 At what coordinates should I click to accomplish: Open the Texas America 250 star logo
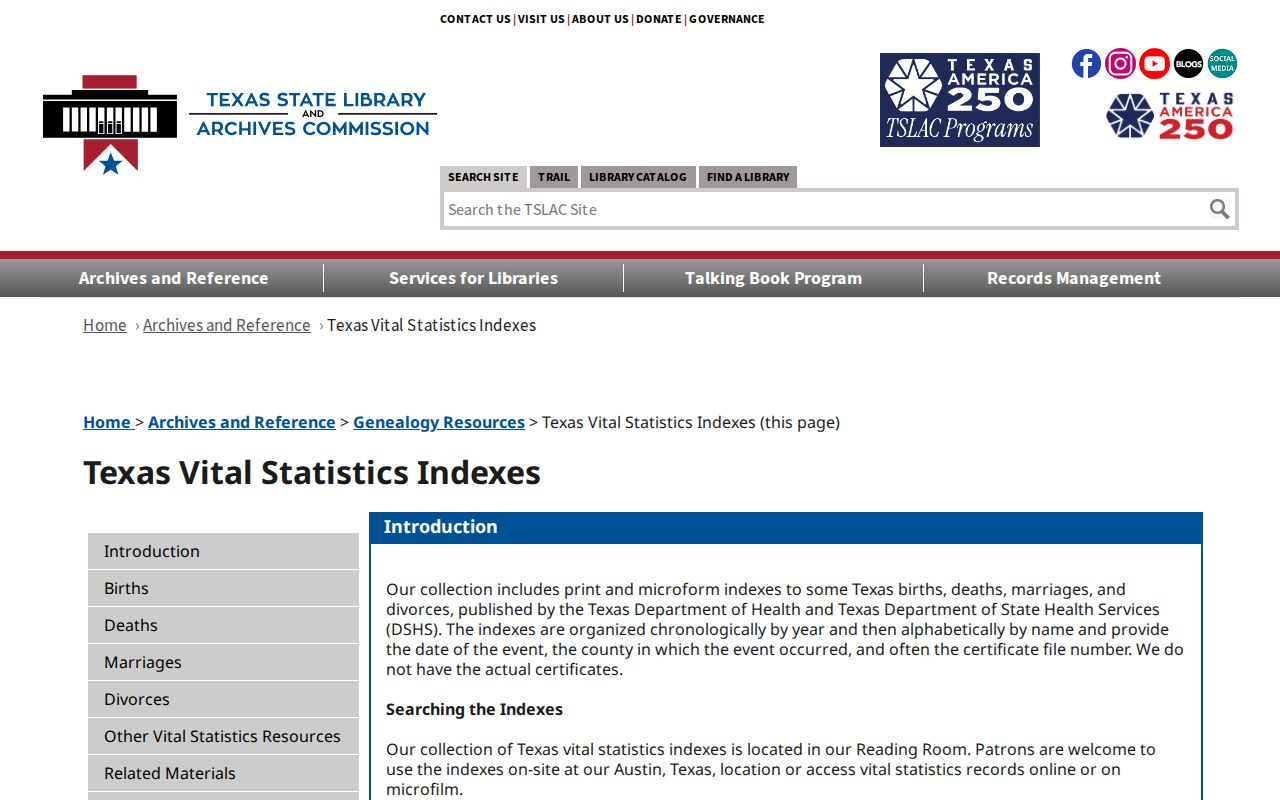(1170, 116)
